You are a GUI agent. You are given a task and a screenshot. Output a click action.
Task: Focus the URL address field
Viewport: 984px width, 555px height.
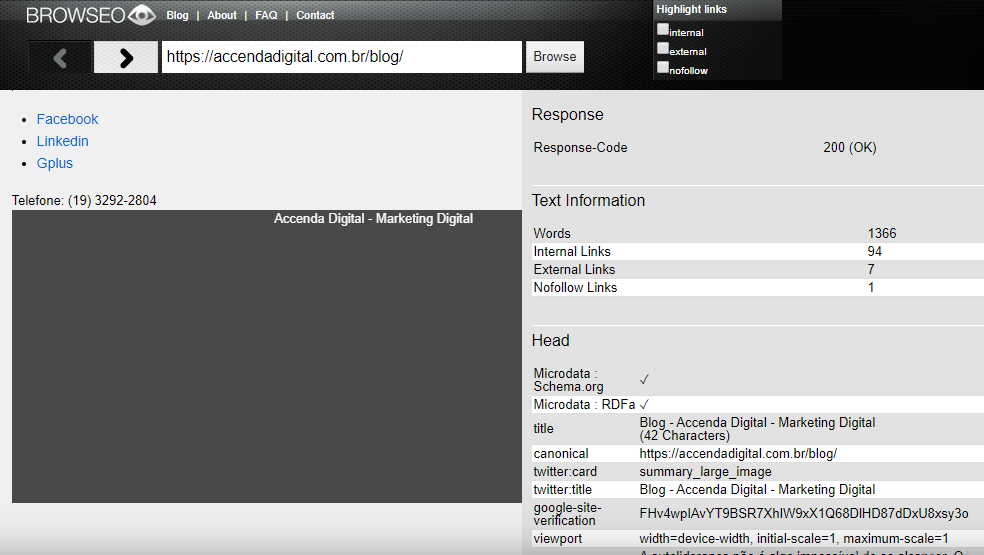point(342,57)
